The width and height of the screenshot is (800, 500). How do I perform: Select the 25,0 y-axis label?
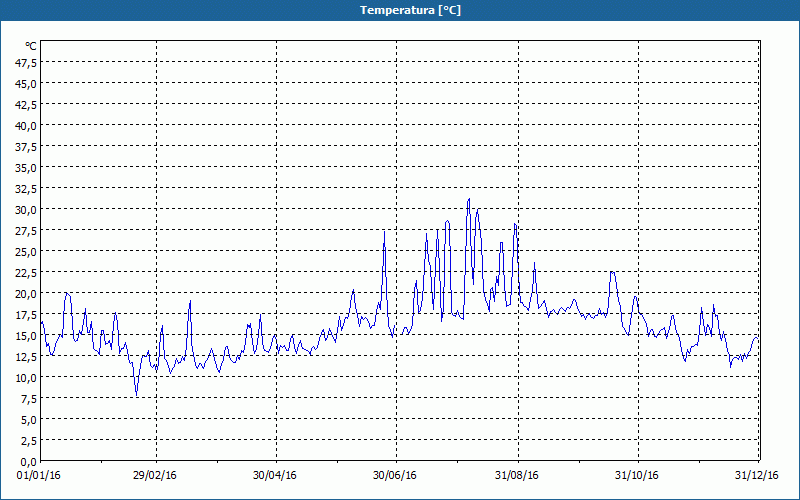pos(26,252)
